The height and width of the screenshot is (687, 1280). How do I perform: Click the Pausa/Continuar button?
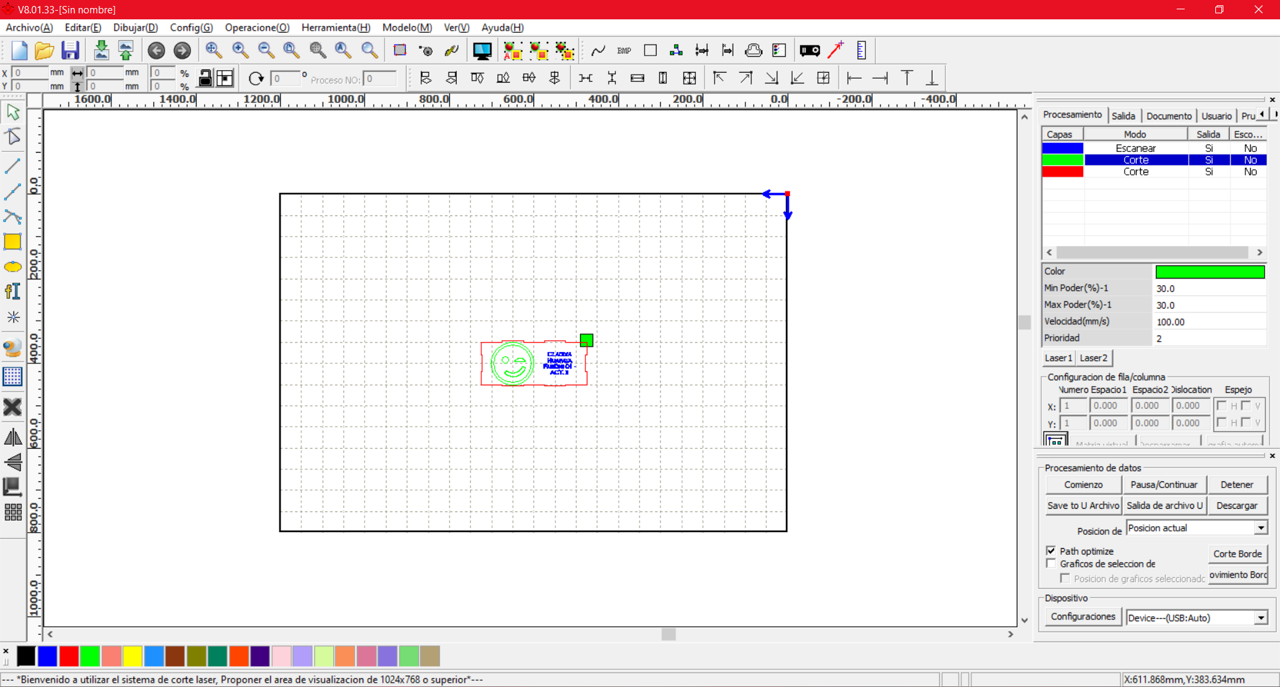click(1164, 485)
